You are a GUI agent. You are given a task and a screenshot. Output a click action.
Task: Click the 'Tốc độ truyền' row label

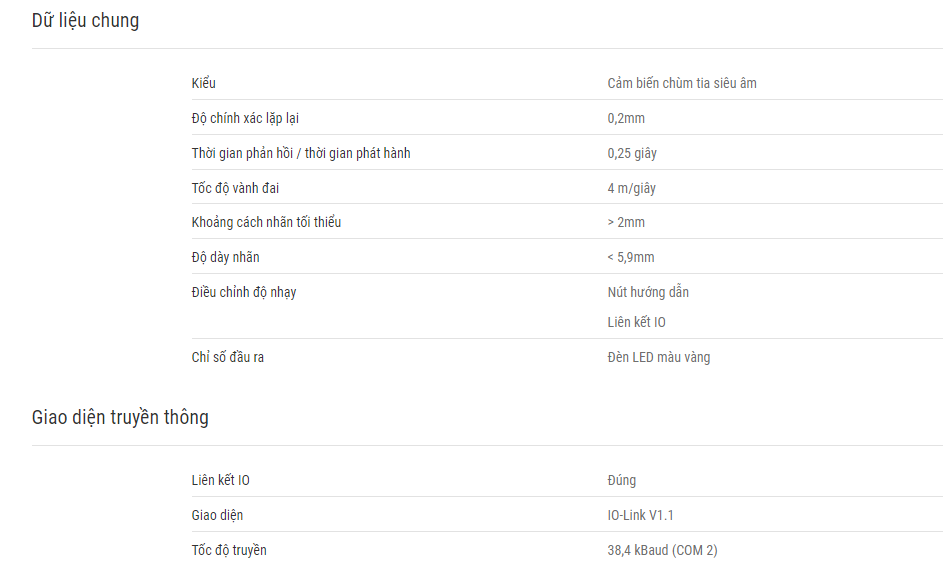[x=229, y=551]
